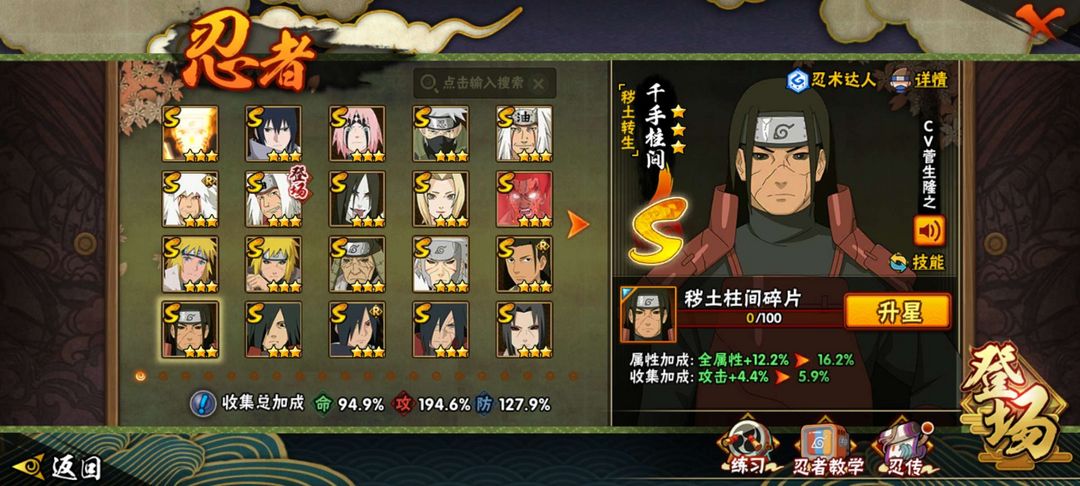Select the masked Kakashi ninja portrait
This screenshot has height=486, width=1080.
coord(441,134)
